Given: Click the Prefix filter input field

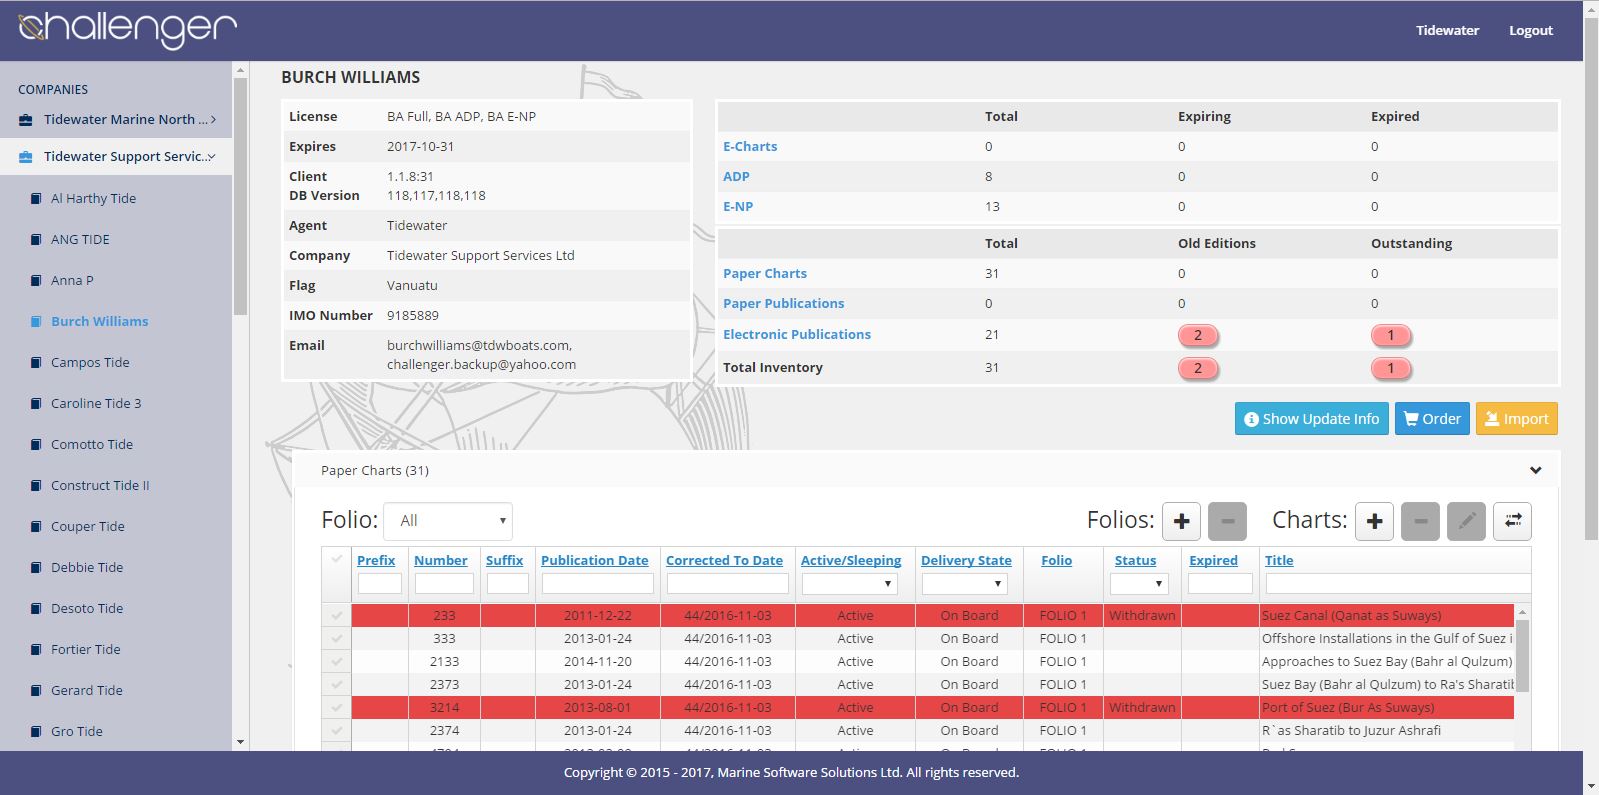Looking at the screenshot, I should click(x=380, y=584).
